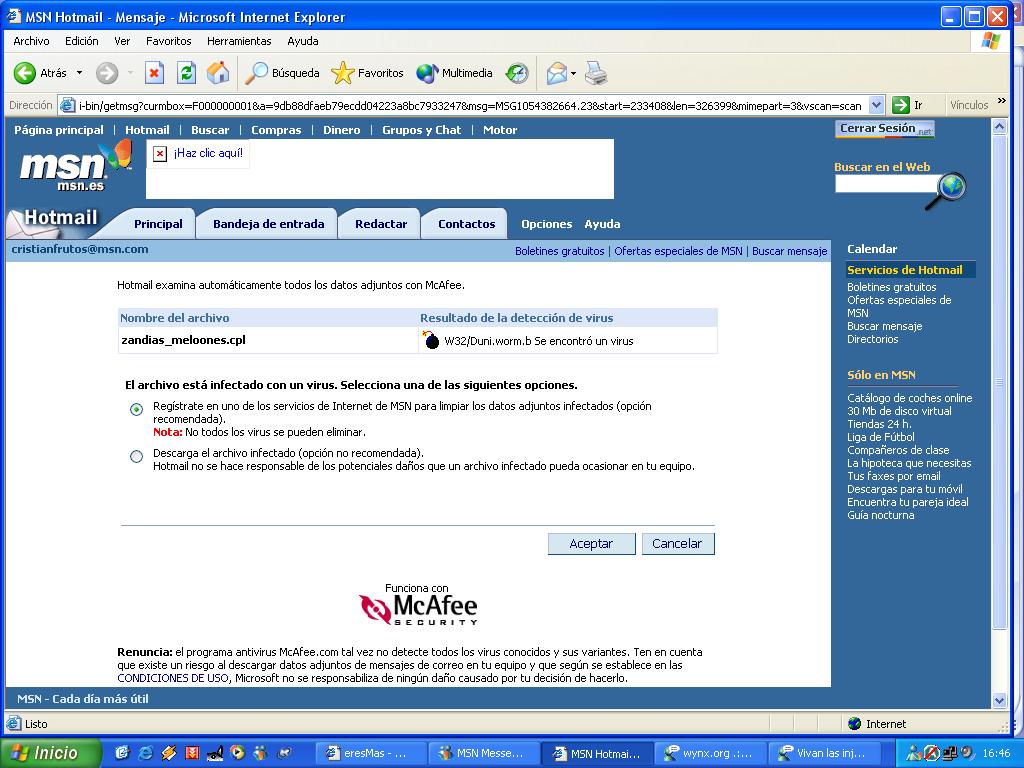Click the Mail envelope toolbar icon
The height and width of the screenshot is (768, 1024).
coord(556,73)
